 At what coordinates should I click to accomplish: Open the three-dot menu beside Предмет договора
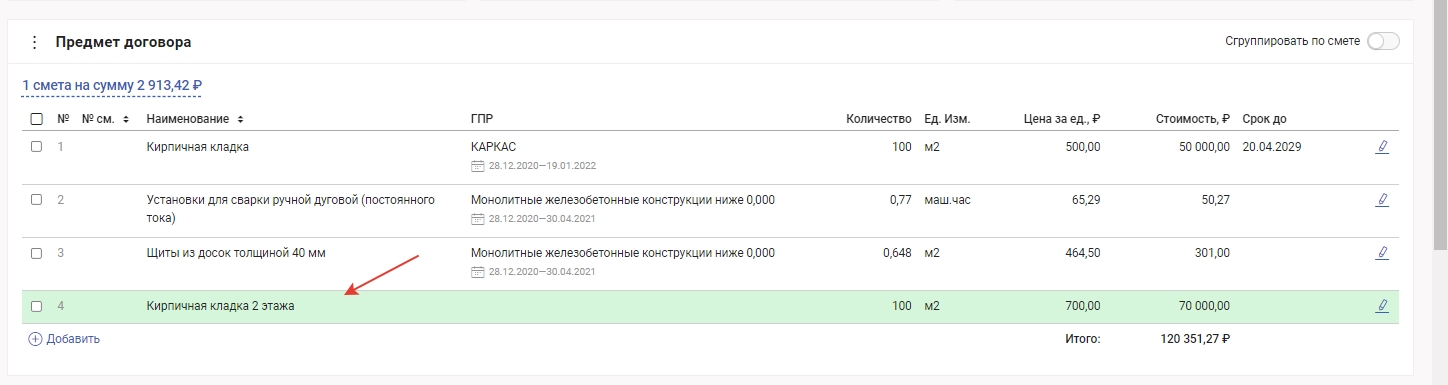[35, 42]
